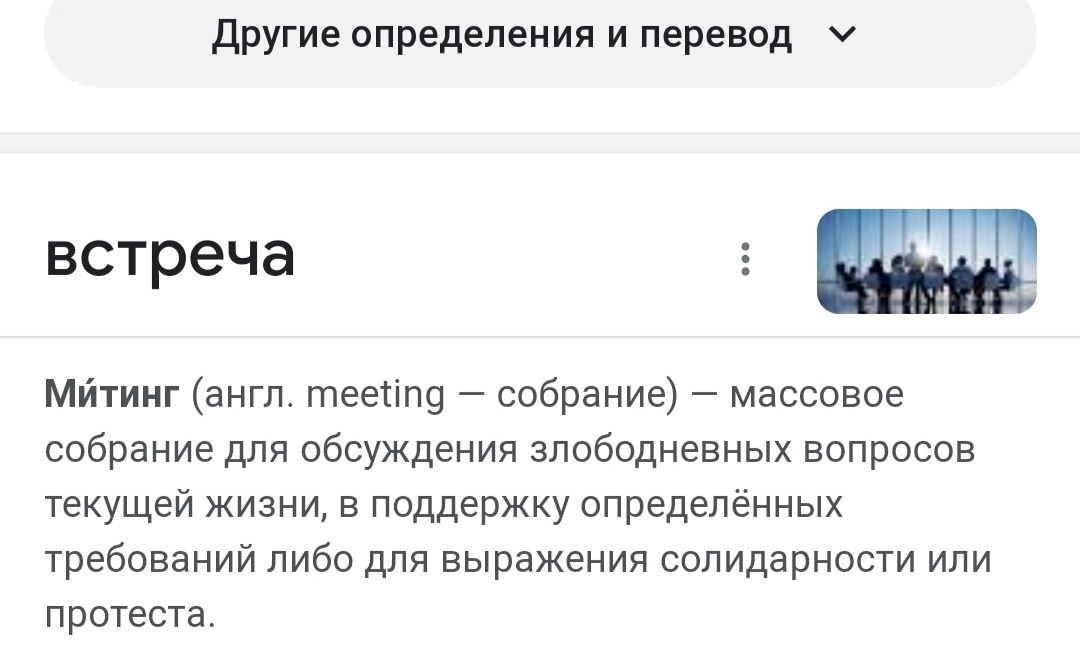Click the word вопросов in the definition
This screenshot has width=1080, height=652.
tap(889, 451)
